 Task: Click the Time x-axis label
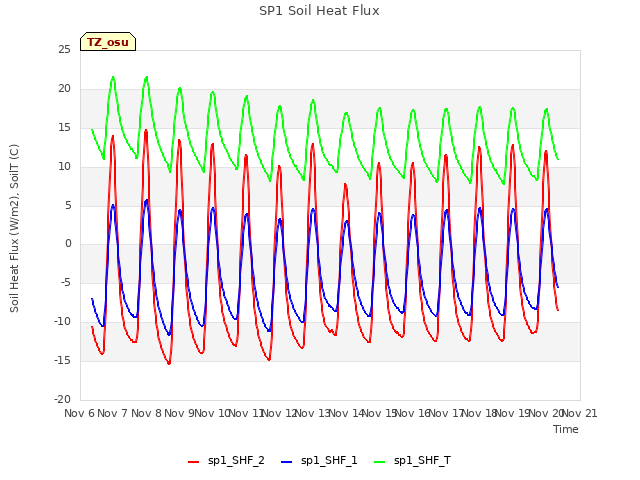pos(566,429)
